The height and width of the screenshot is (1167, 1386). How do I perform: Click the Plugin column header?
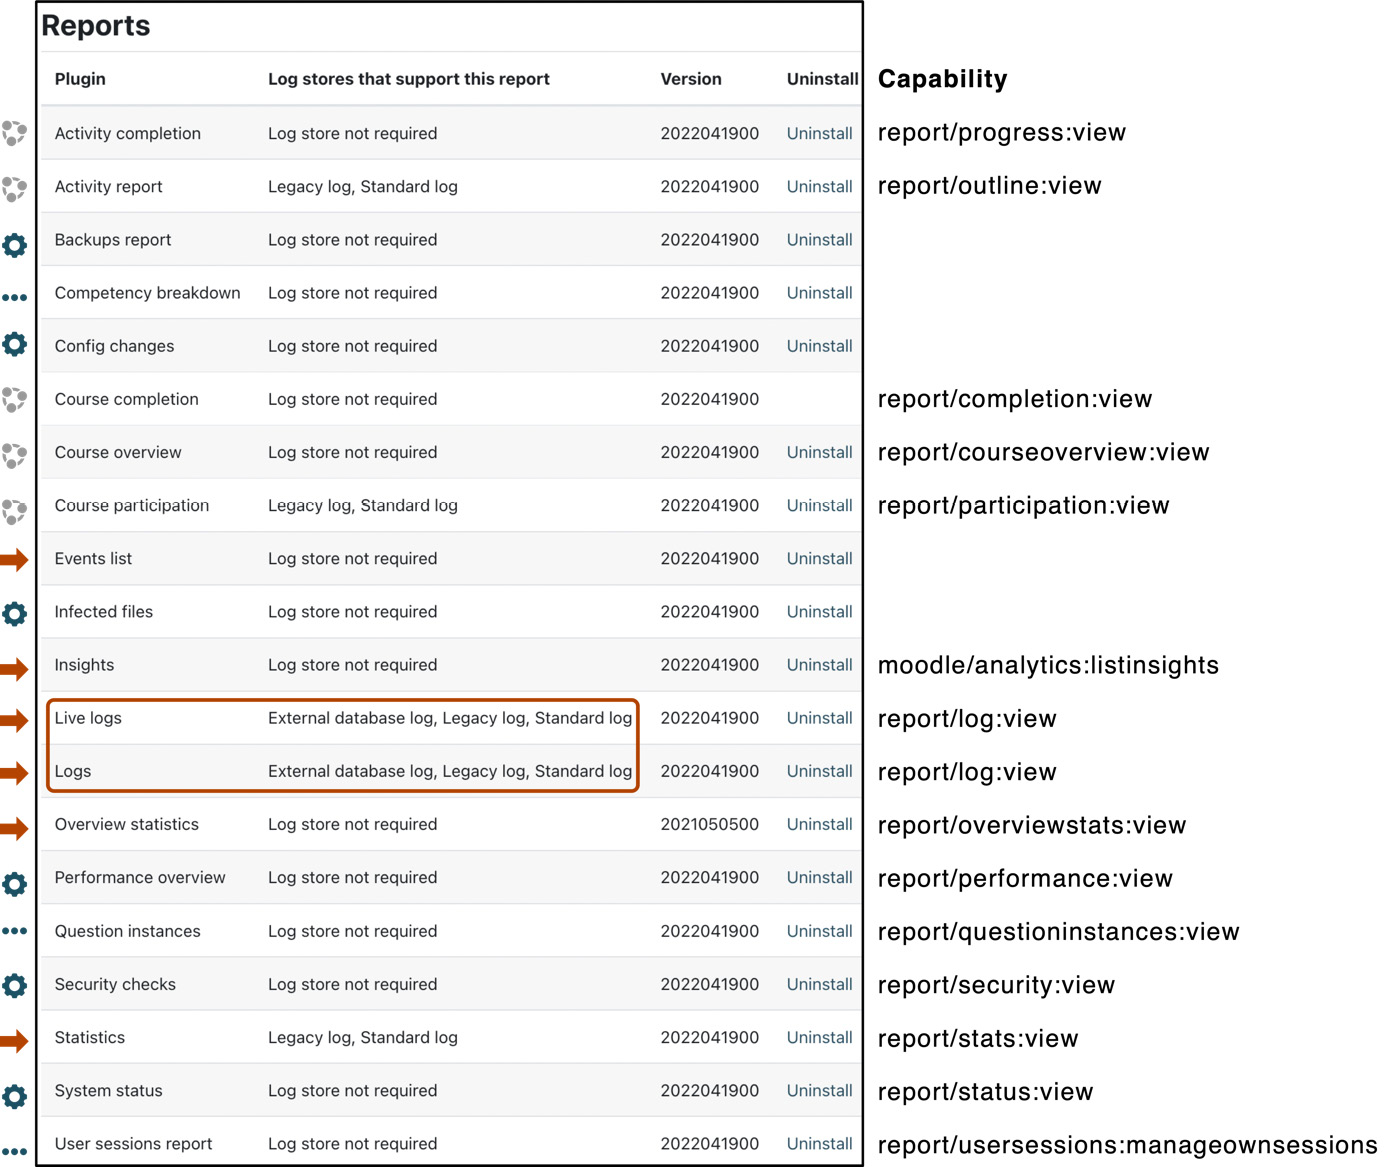pyautogui.click(x=80, y=79)
